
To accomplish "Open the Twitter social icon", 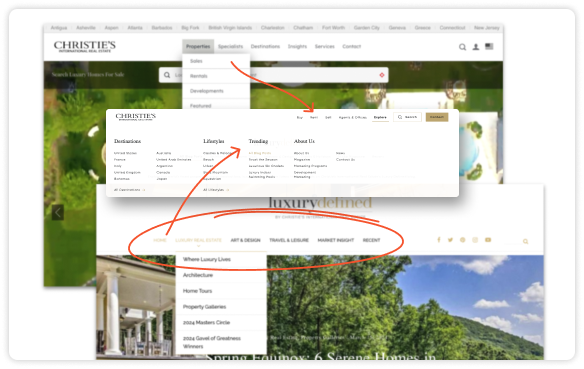I will pos(450,240).
